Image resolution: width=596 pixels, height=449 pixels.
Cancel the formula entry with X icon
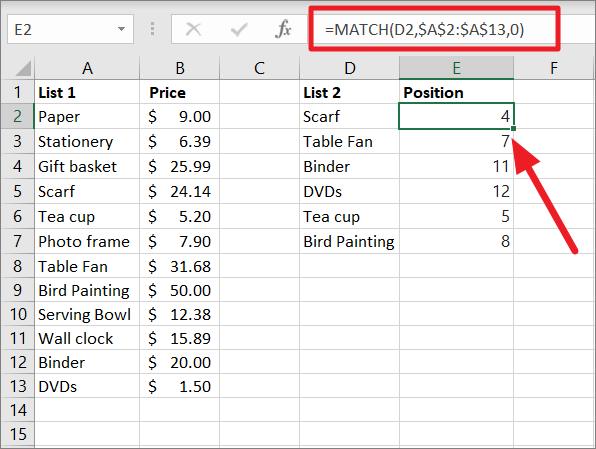[x=193, y=29]
